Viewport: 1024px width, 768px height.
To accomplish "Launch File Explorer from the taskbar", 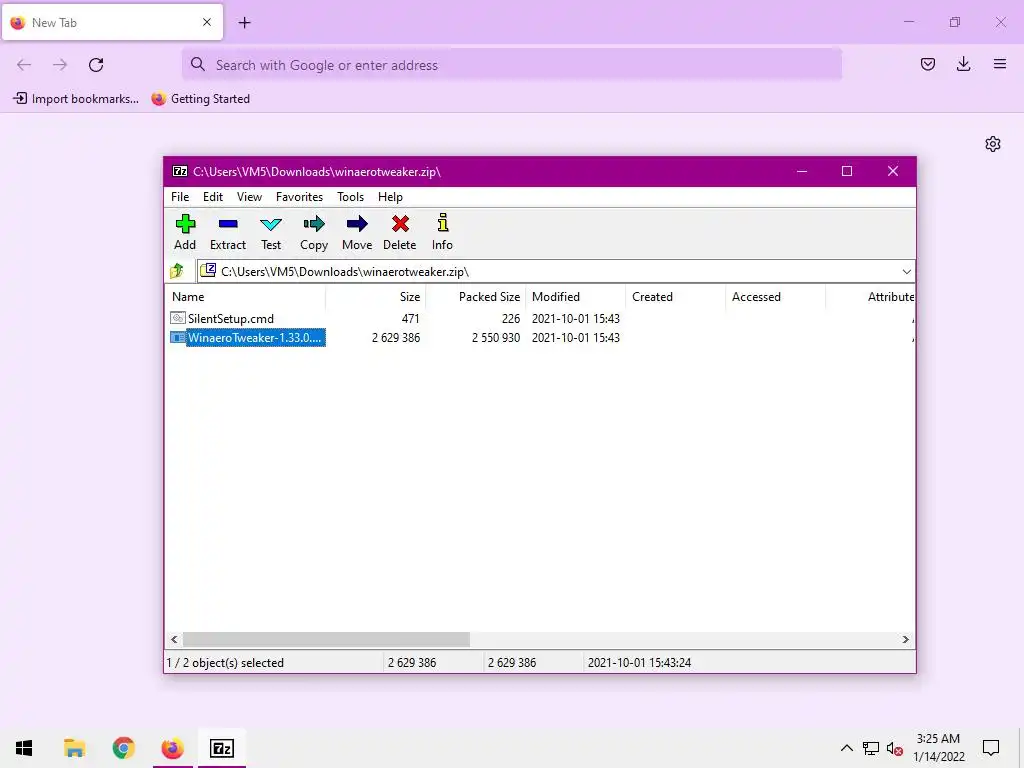I will (74, 748).
